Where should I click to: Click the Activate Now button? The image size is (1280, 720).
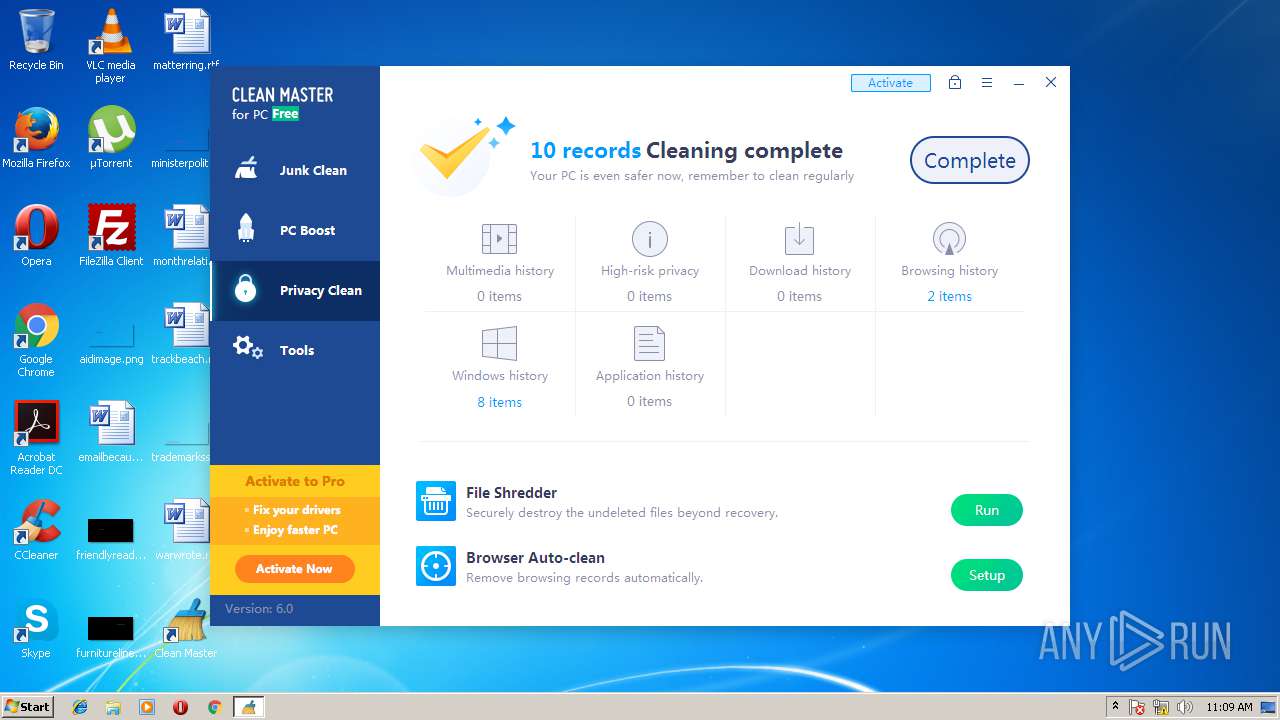[294, 569]
